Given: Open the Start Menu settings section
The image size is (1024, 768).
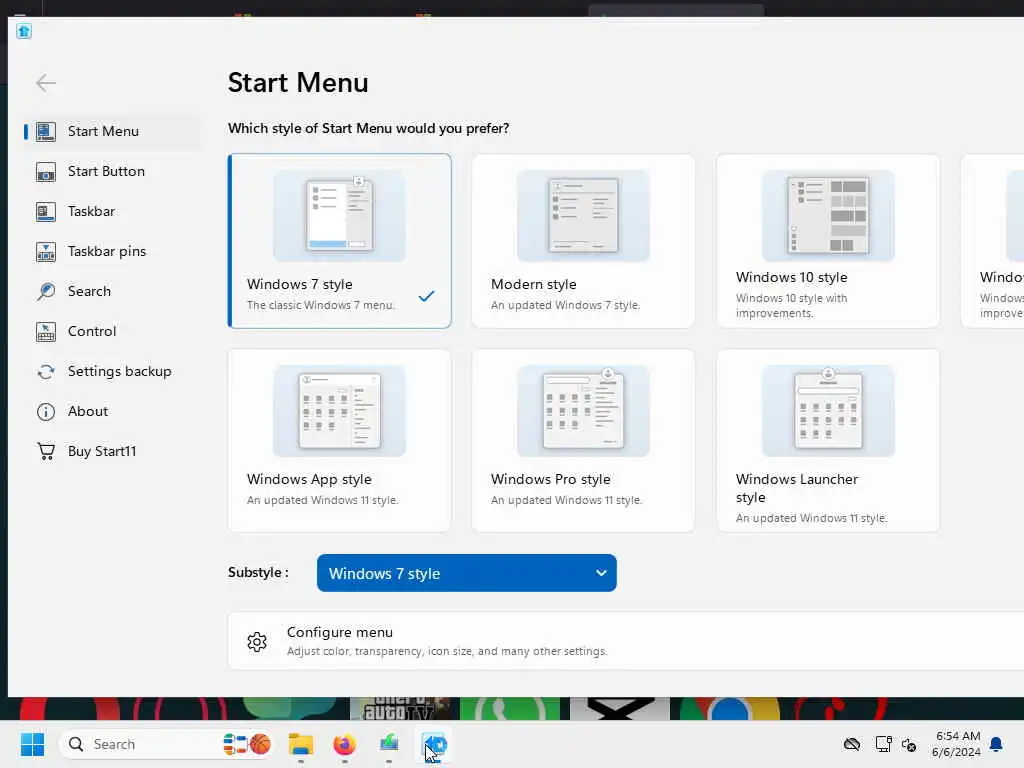Looking at the screenshot, I should tap(111, 131).
